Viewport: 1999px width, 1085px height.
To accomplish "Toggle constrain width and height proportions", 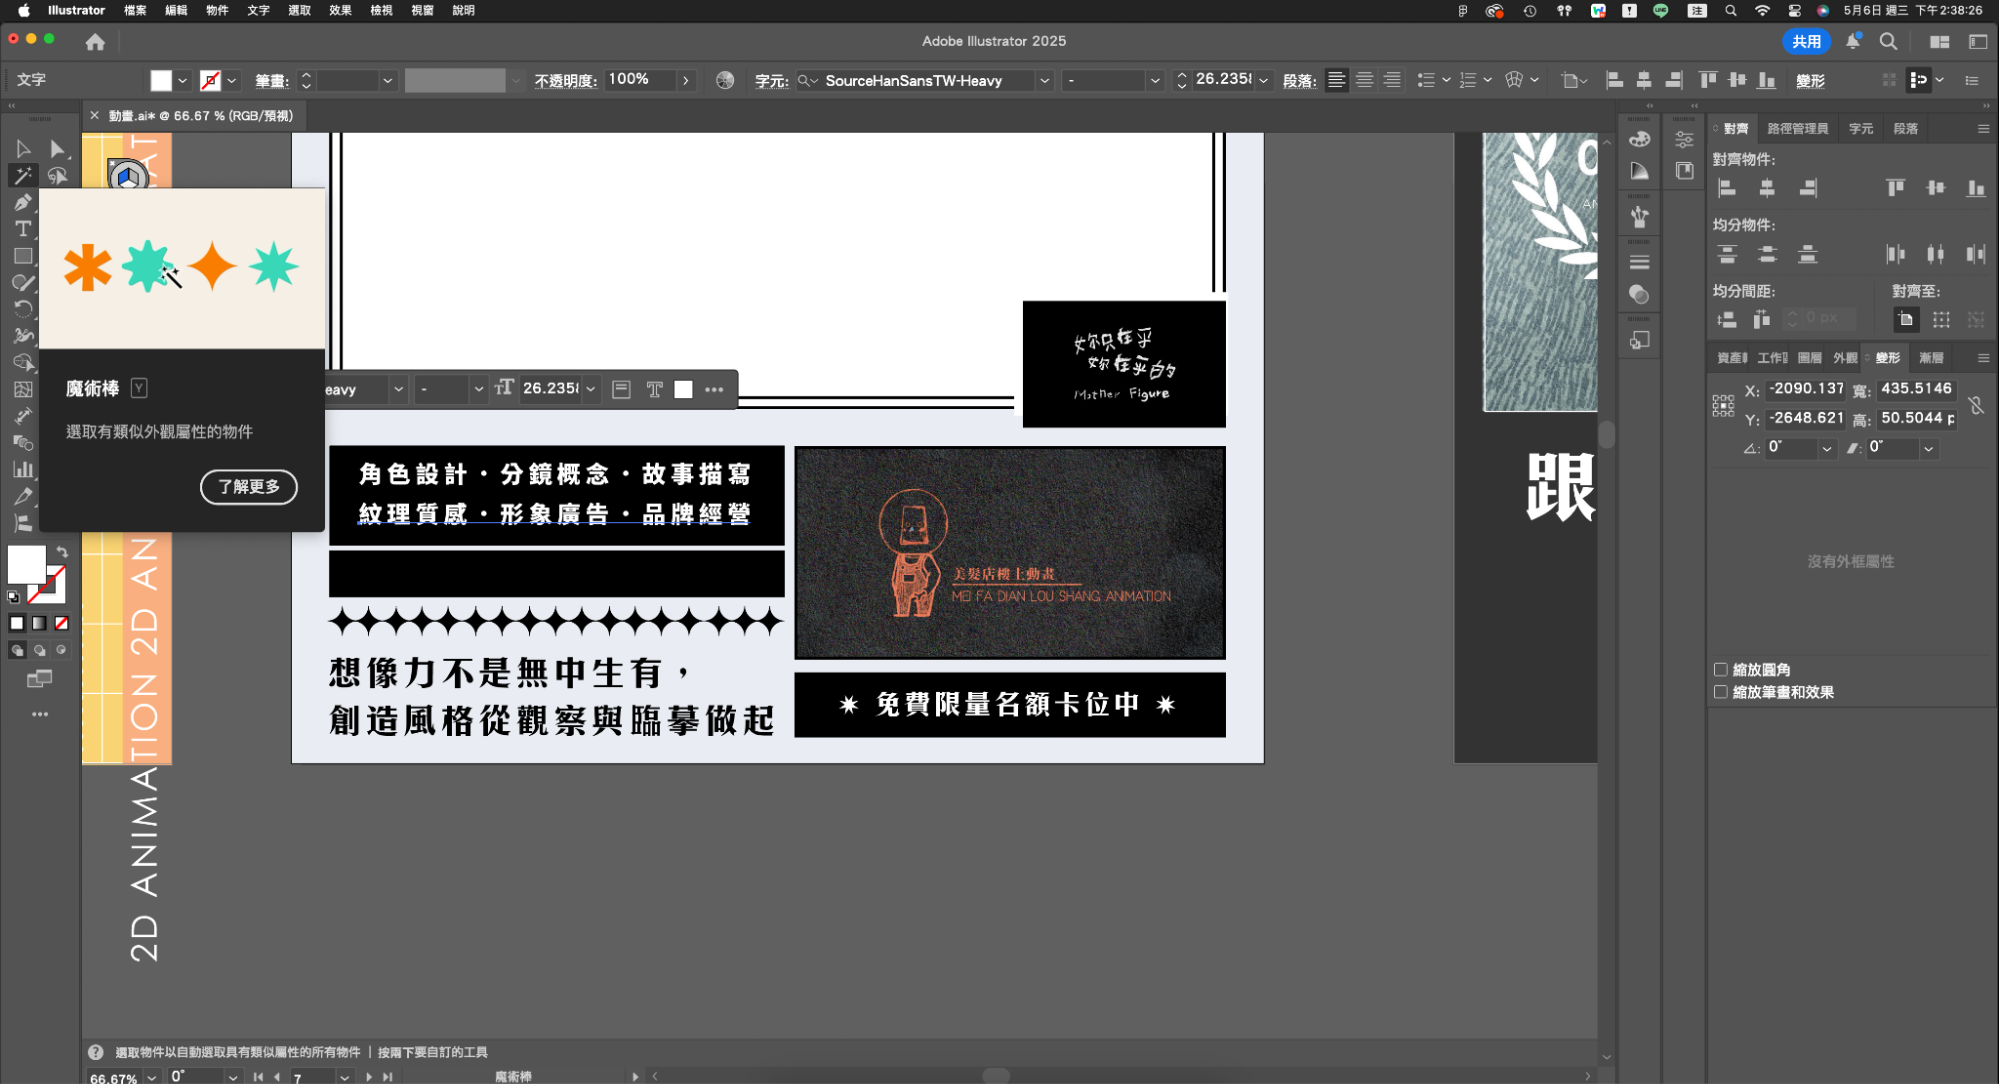I will point(1977,405).
